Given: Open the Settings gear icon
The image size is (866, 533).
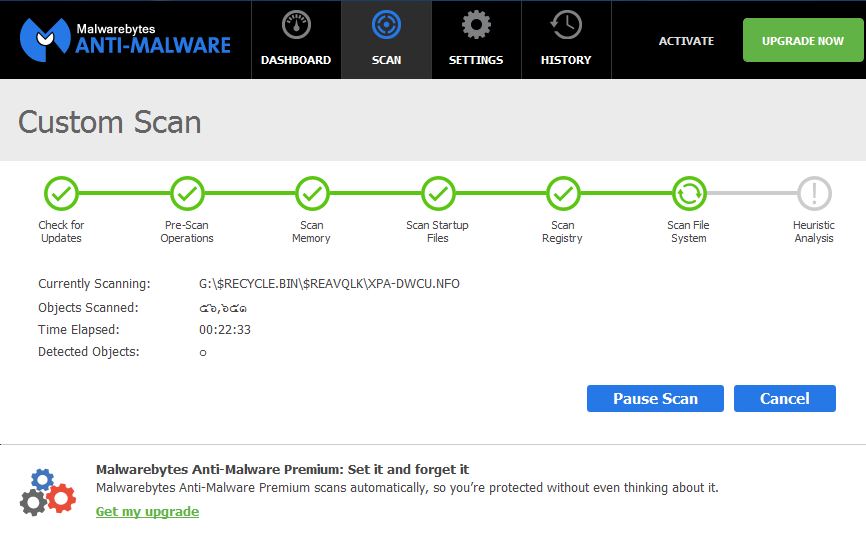Looking at the screenshot, I should tap(476, 25).
